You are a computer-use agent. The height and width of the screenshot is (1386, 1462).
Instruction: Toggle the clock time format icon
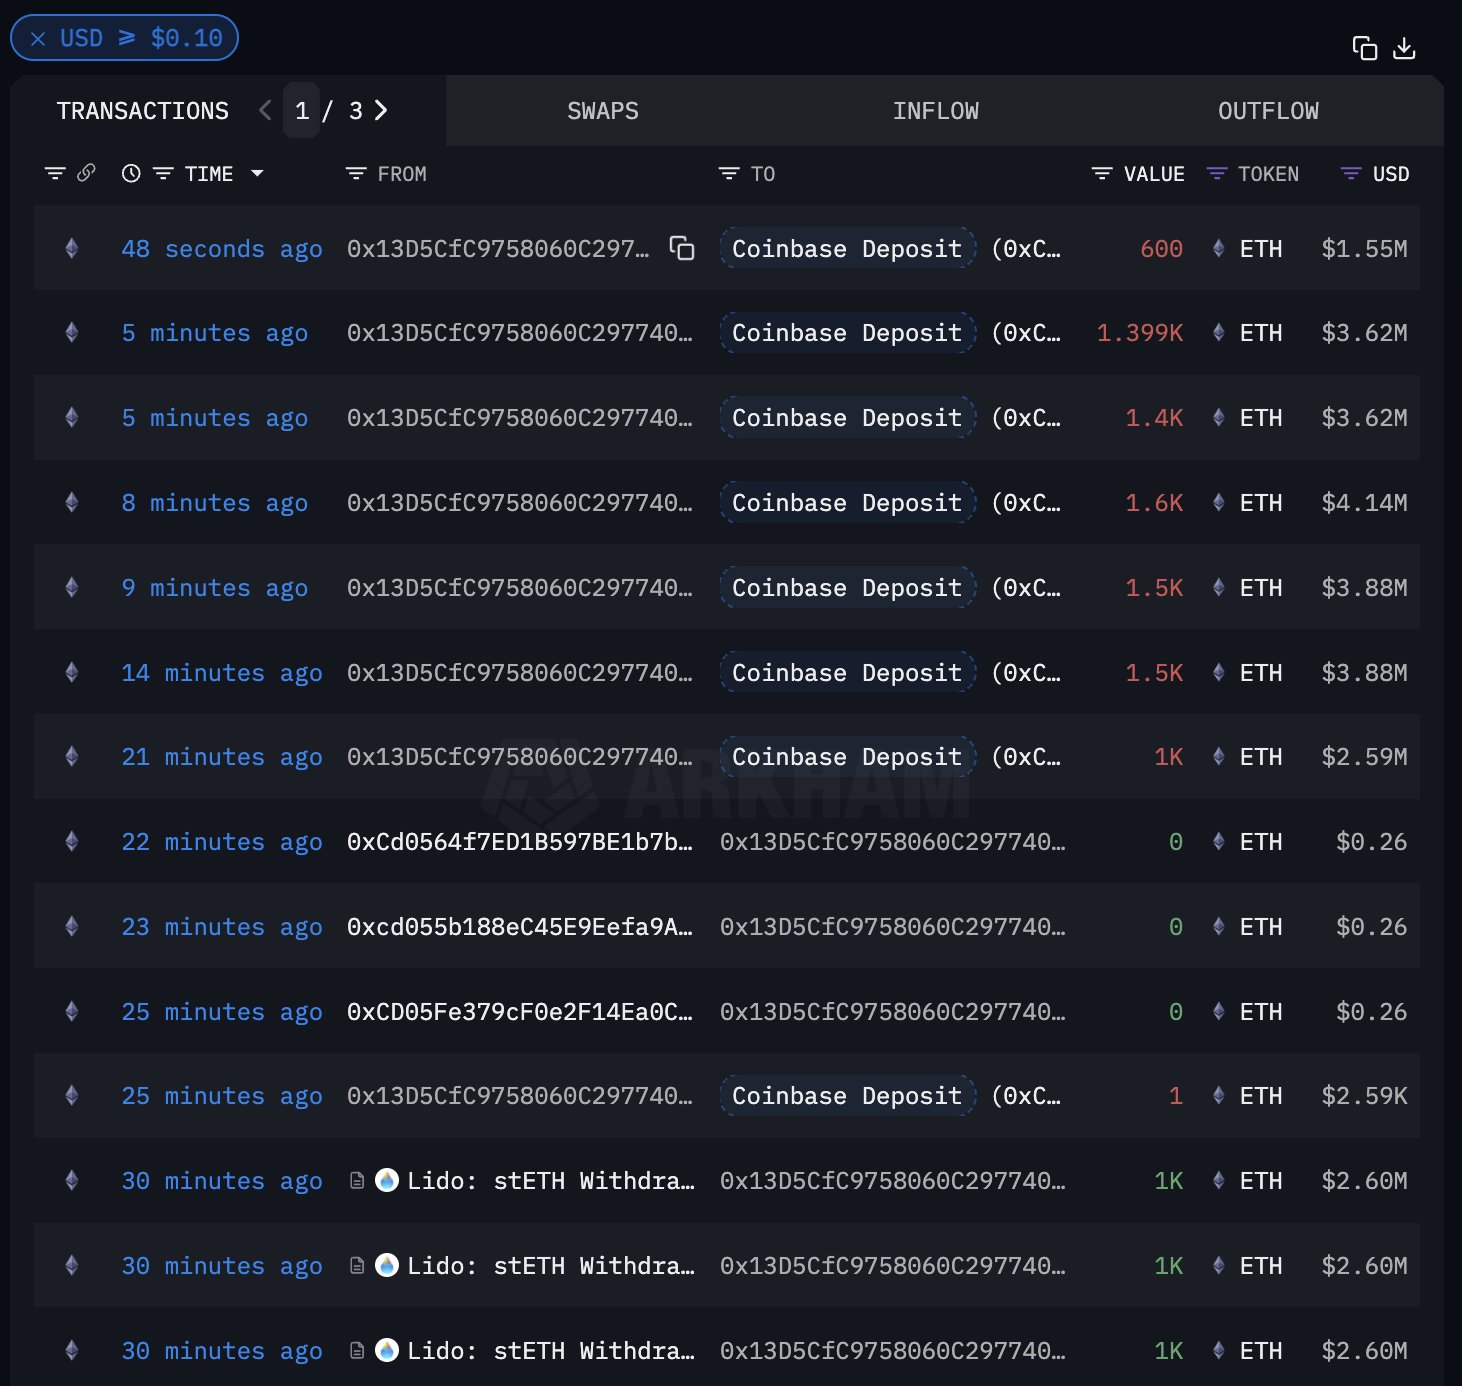(x=131, y=173)
